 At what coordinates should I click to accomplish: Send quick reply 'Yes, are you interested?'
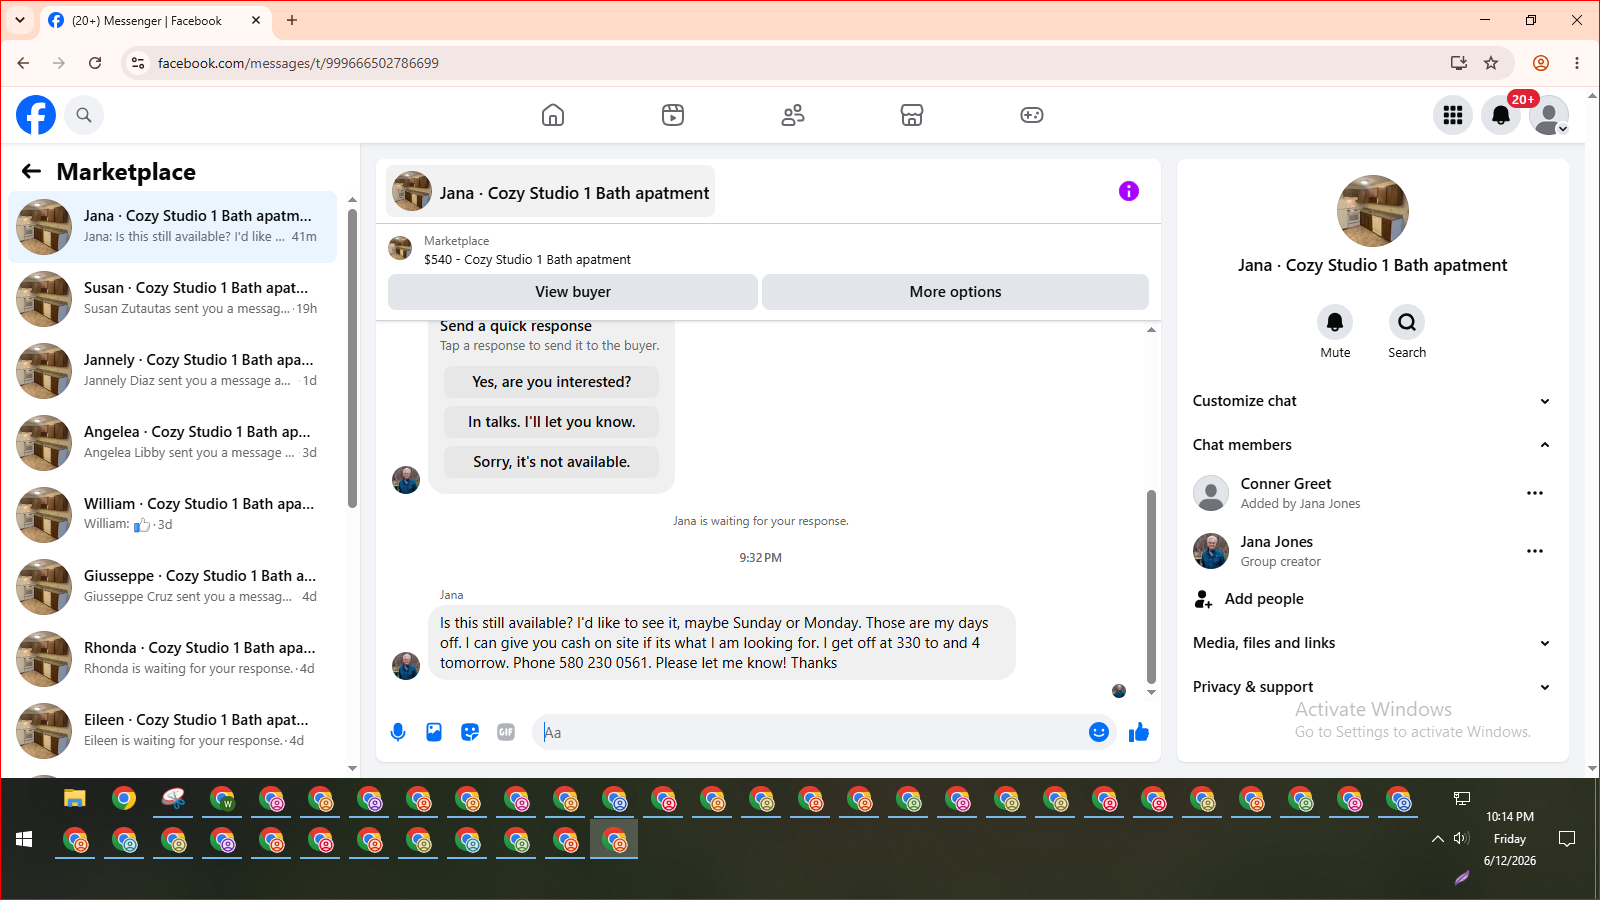pyautogui.click(x=552, y=382)
